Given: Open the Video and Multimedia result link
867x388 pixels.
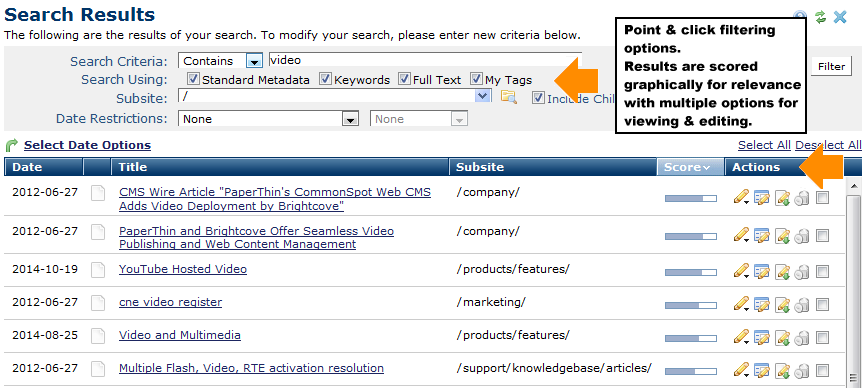Looking at the screenshot, I should coord(180,335).
